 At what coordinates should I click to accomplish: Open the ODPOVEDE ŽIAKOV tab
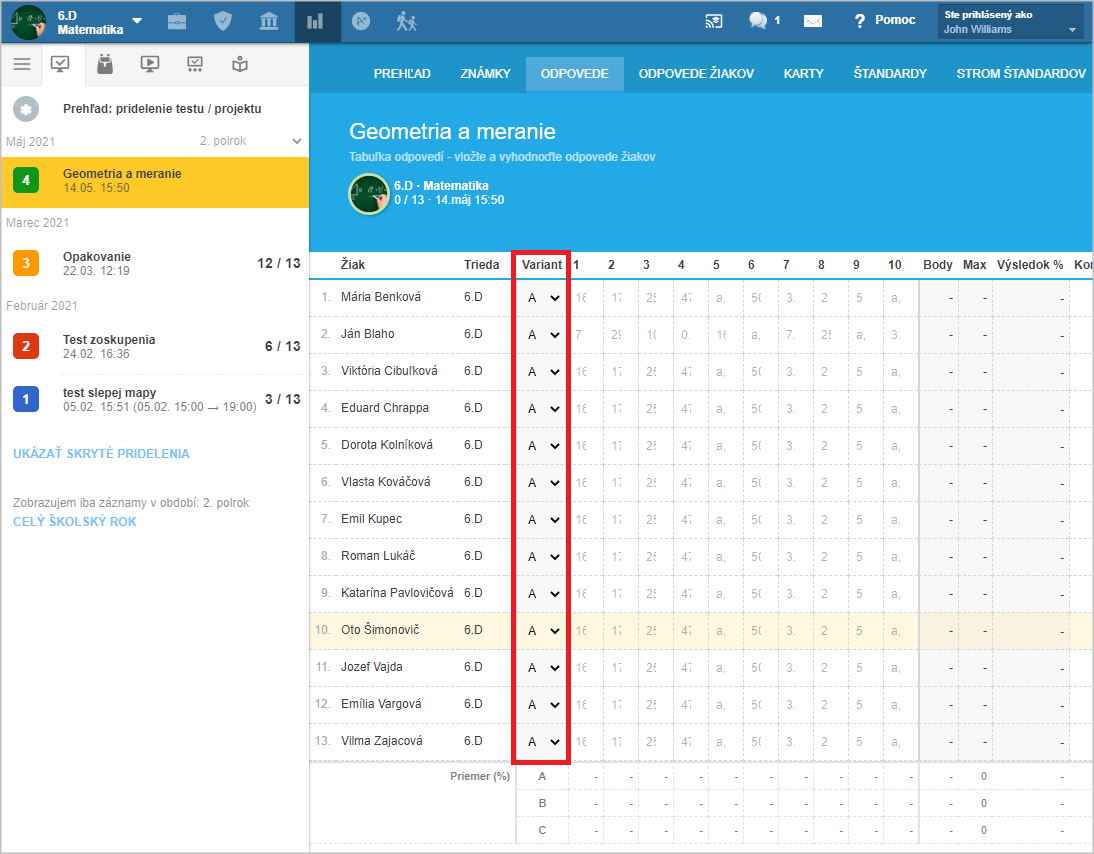click(x=696, y=74)
